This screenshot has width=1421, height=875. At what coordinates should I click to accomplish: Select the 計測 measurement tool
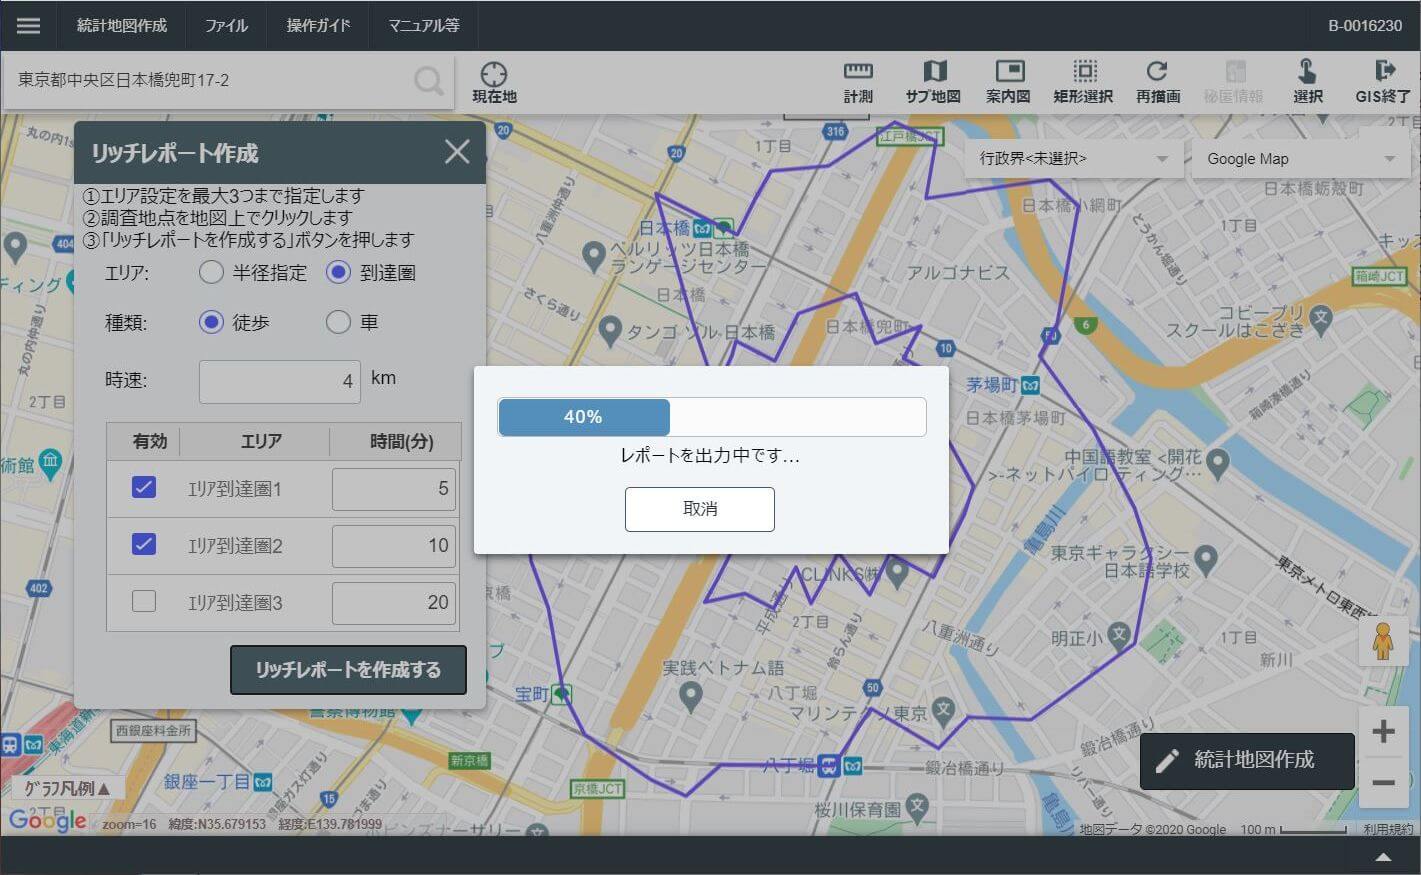(857, 80)
